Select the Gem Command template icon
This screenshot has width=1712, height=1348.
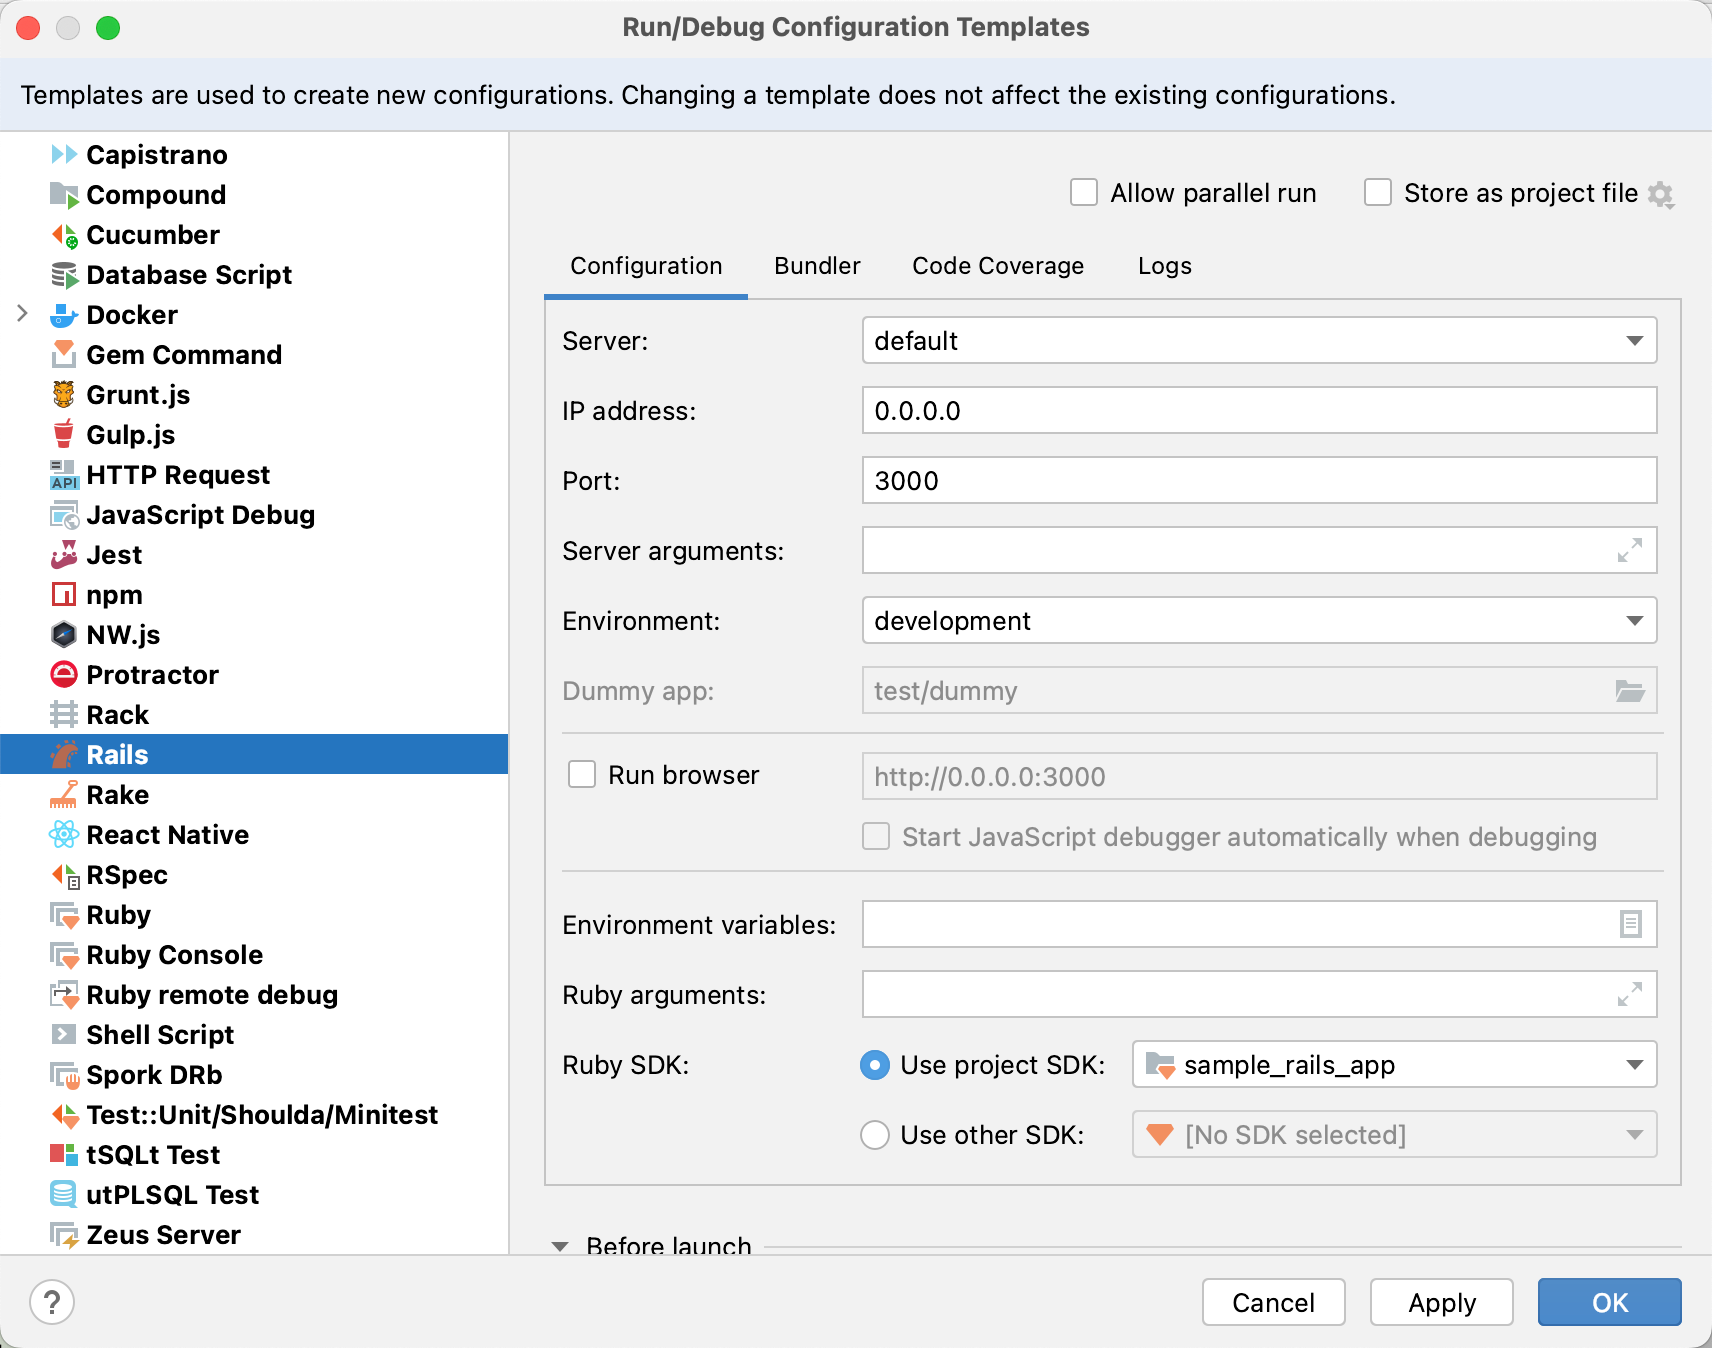click(x=64, y=354)
